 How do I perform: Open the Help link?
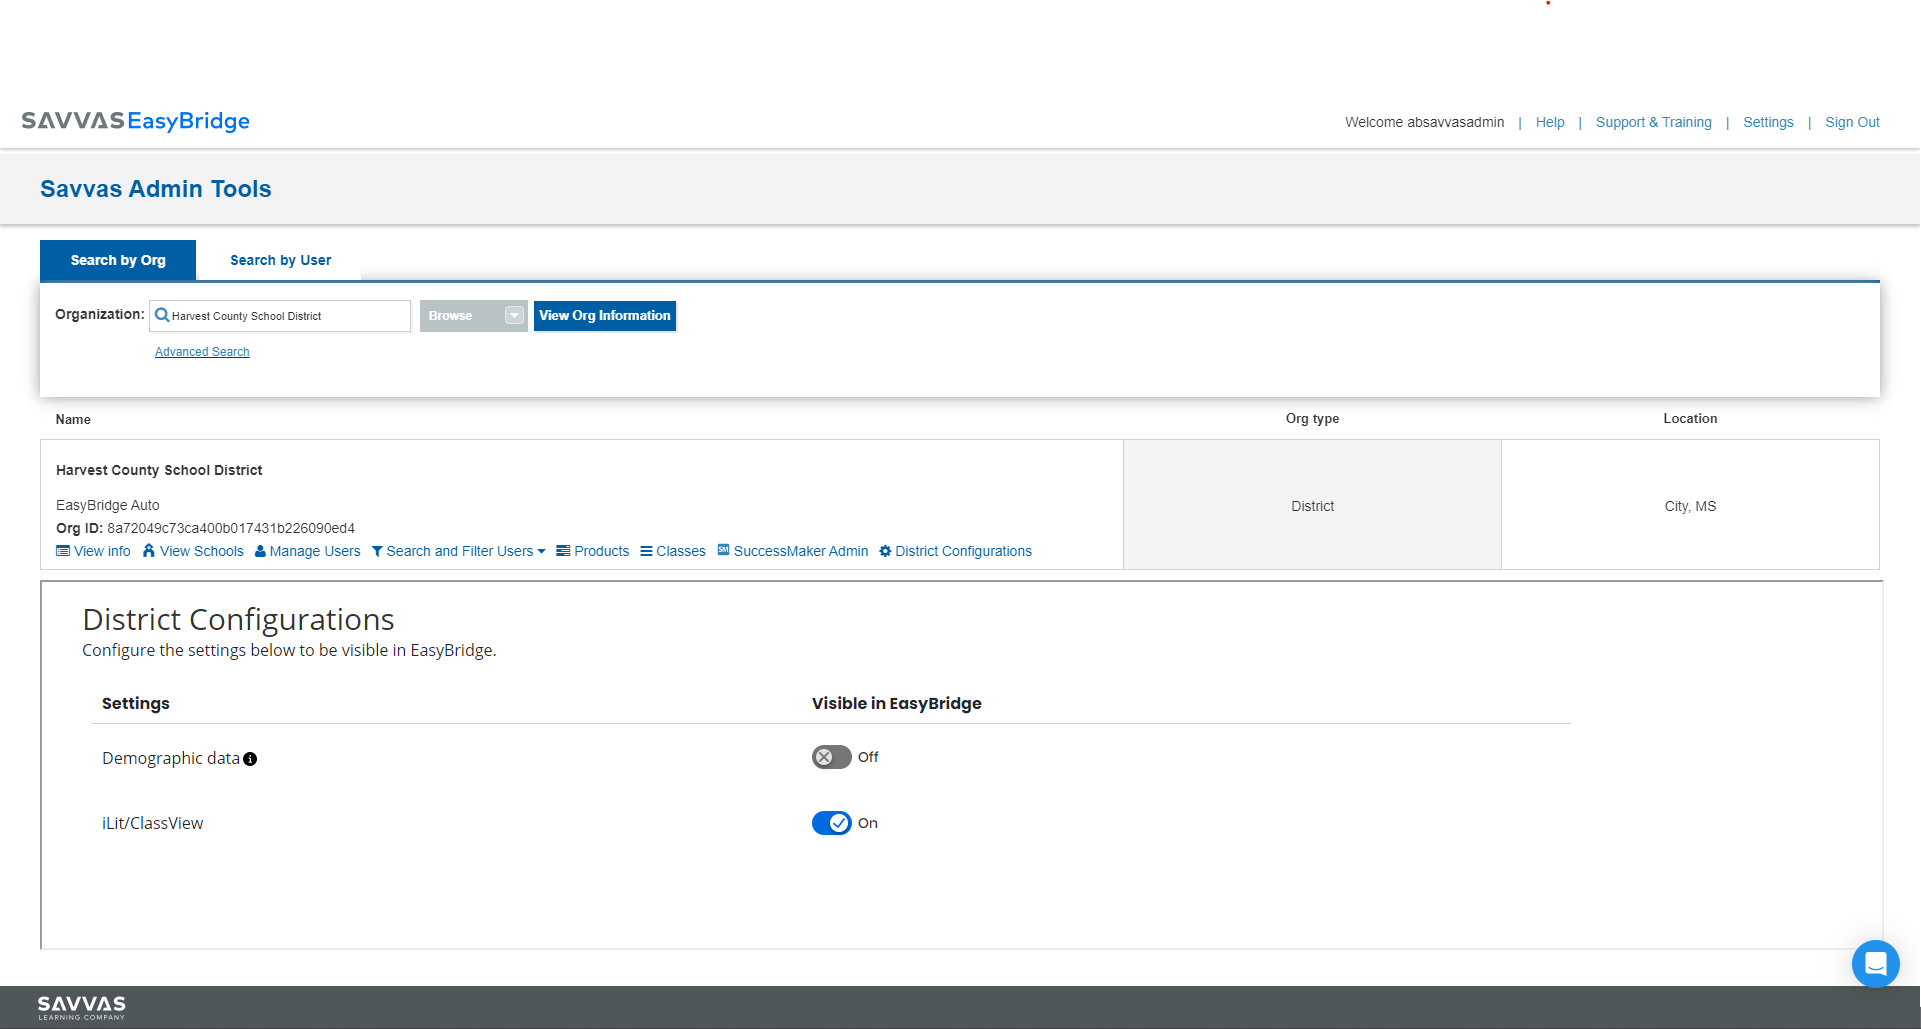pos(1550,122)
